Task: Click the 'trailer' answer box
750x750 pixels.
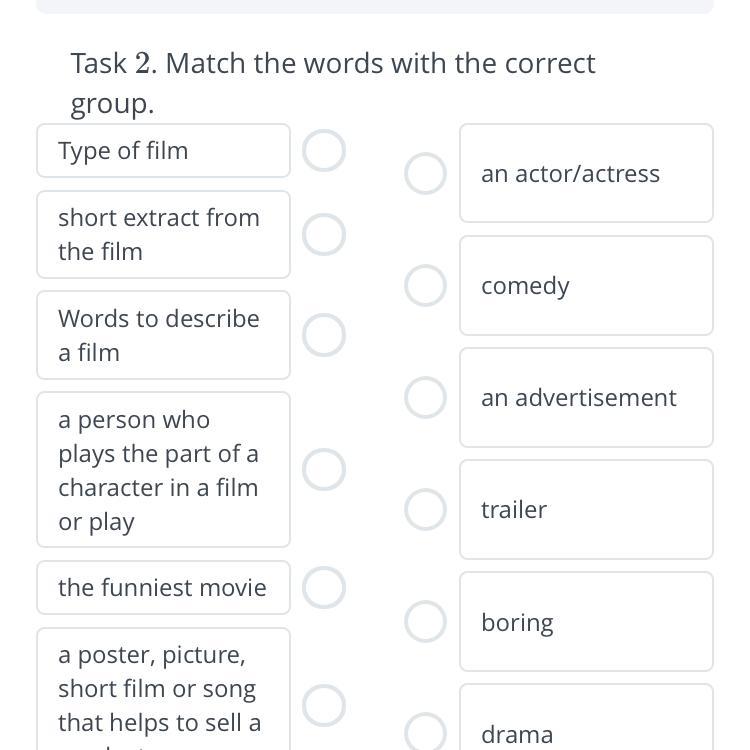Action: pyautogui.click(x=586, y=509)
